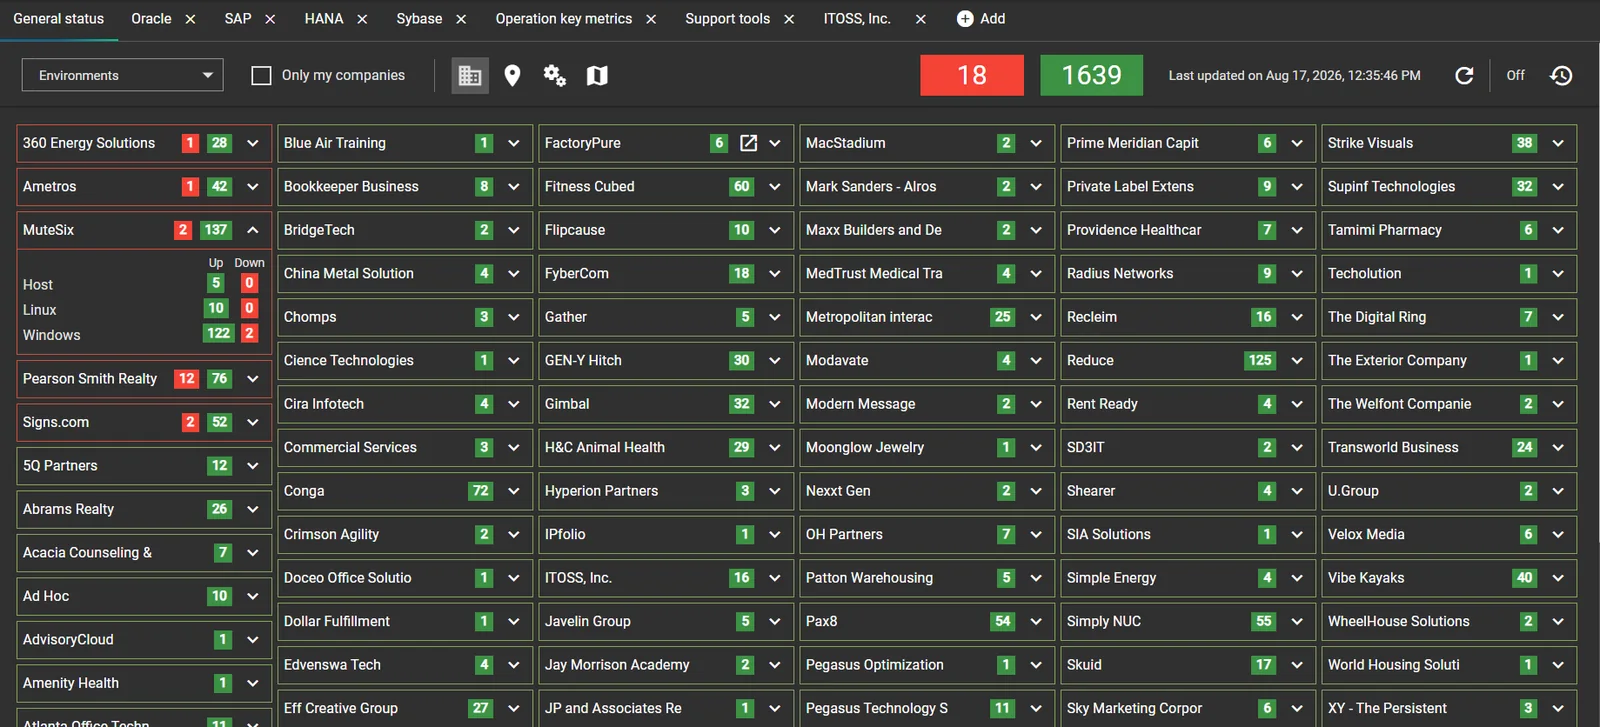Close the HANA tab
The image size is (1600, 727).
(362, 19)
